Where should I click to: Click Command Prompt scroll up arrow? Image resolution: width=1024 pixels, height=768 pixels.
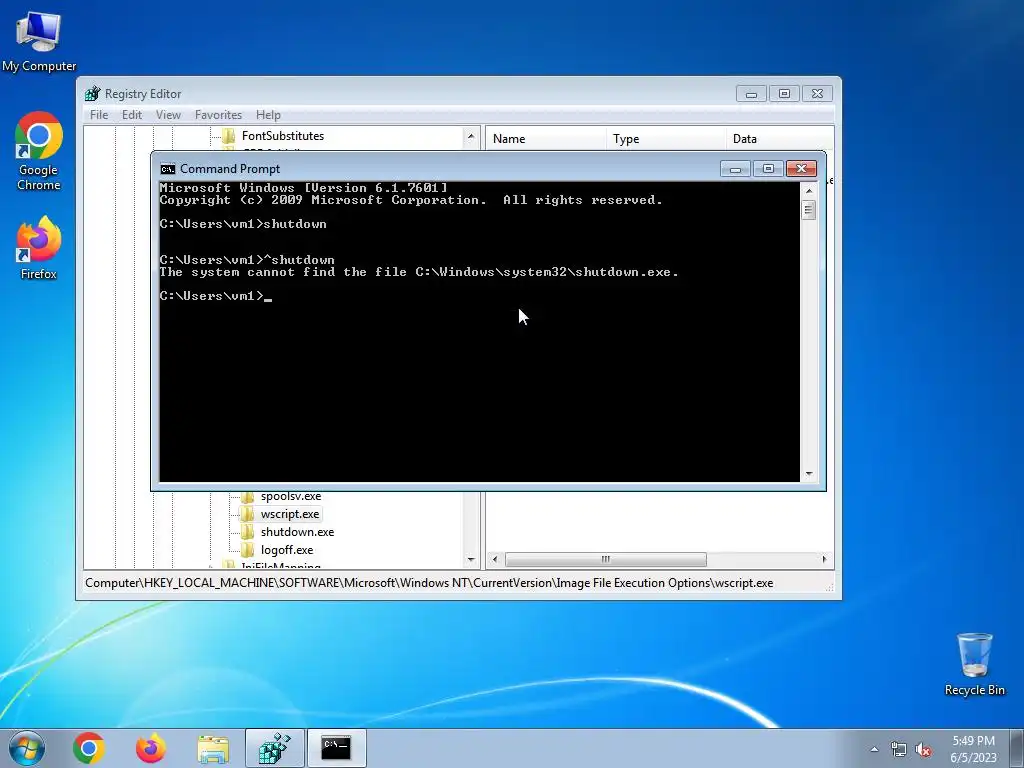[x=809, y=191]
